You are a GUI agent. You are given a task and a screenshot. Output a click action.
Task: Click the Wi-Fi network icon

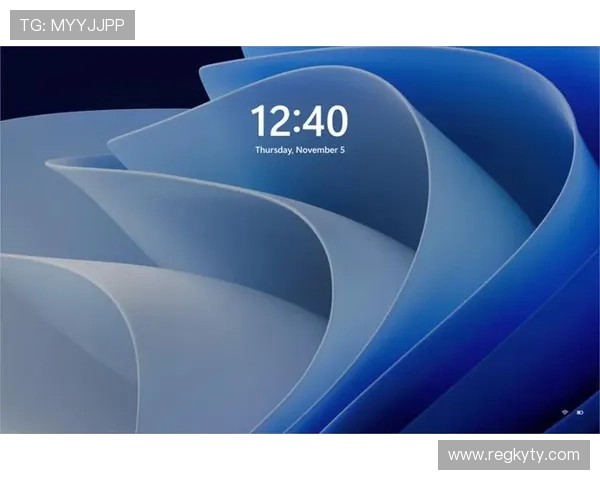coord(565,412)
